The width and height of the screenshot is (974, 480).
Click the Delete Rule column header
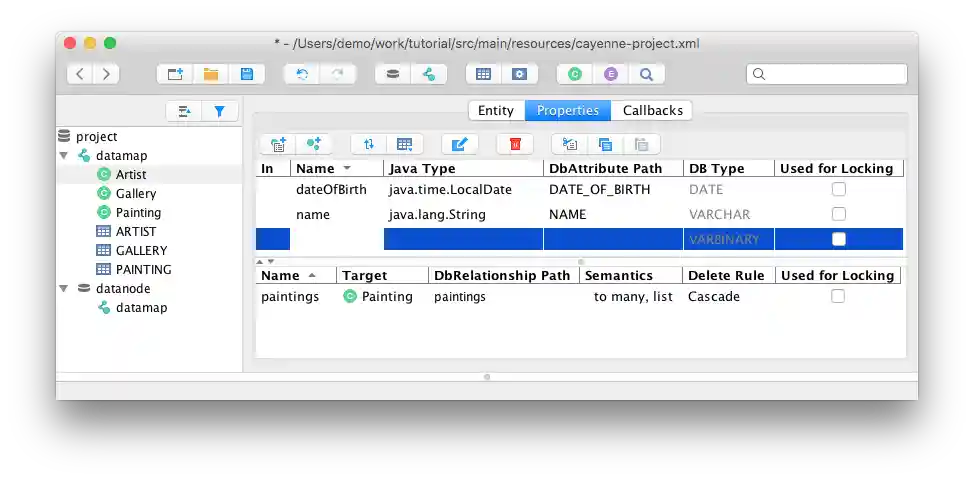pos(729,275)
